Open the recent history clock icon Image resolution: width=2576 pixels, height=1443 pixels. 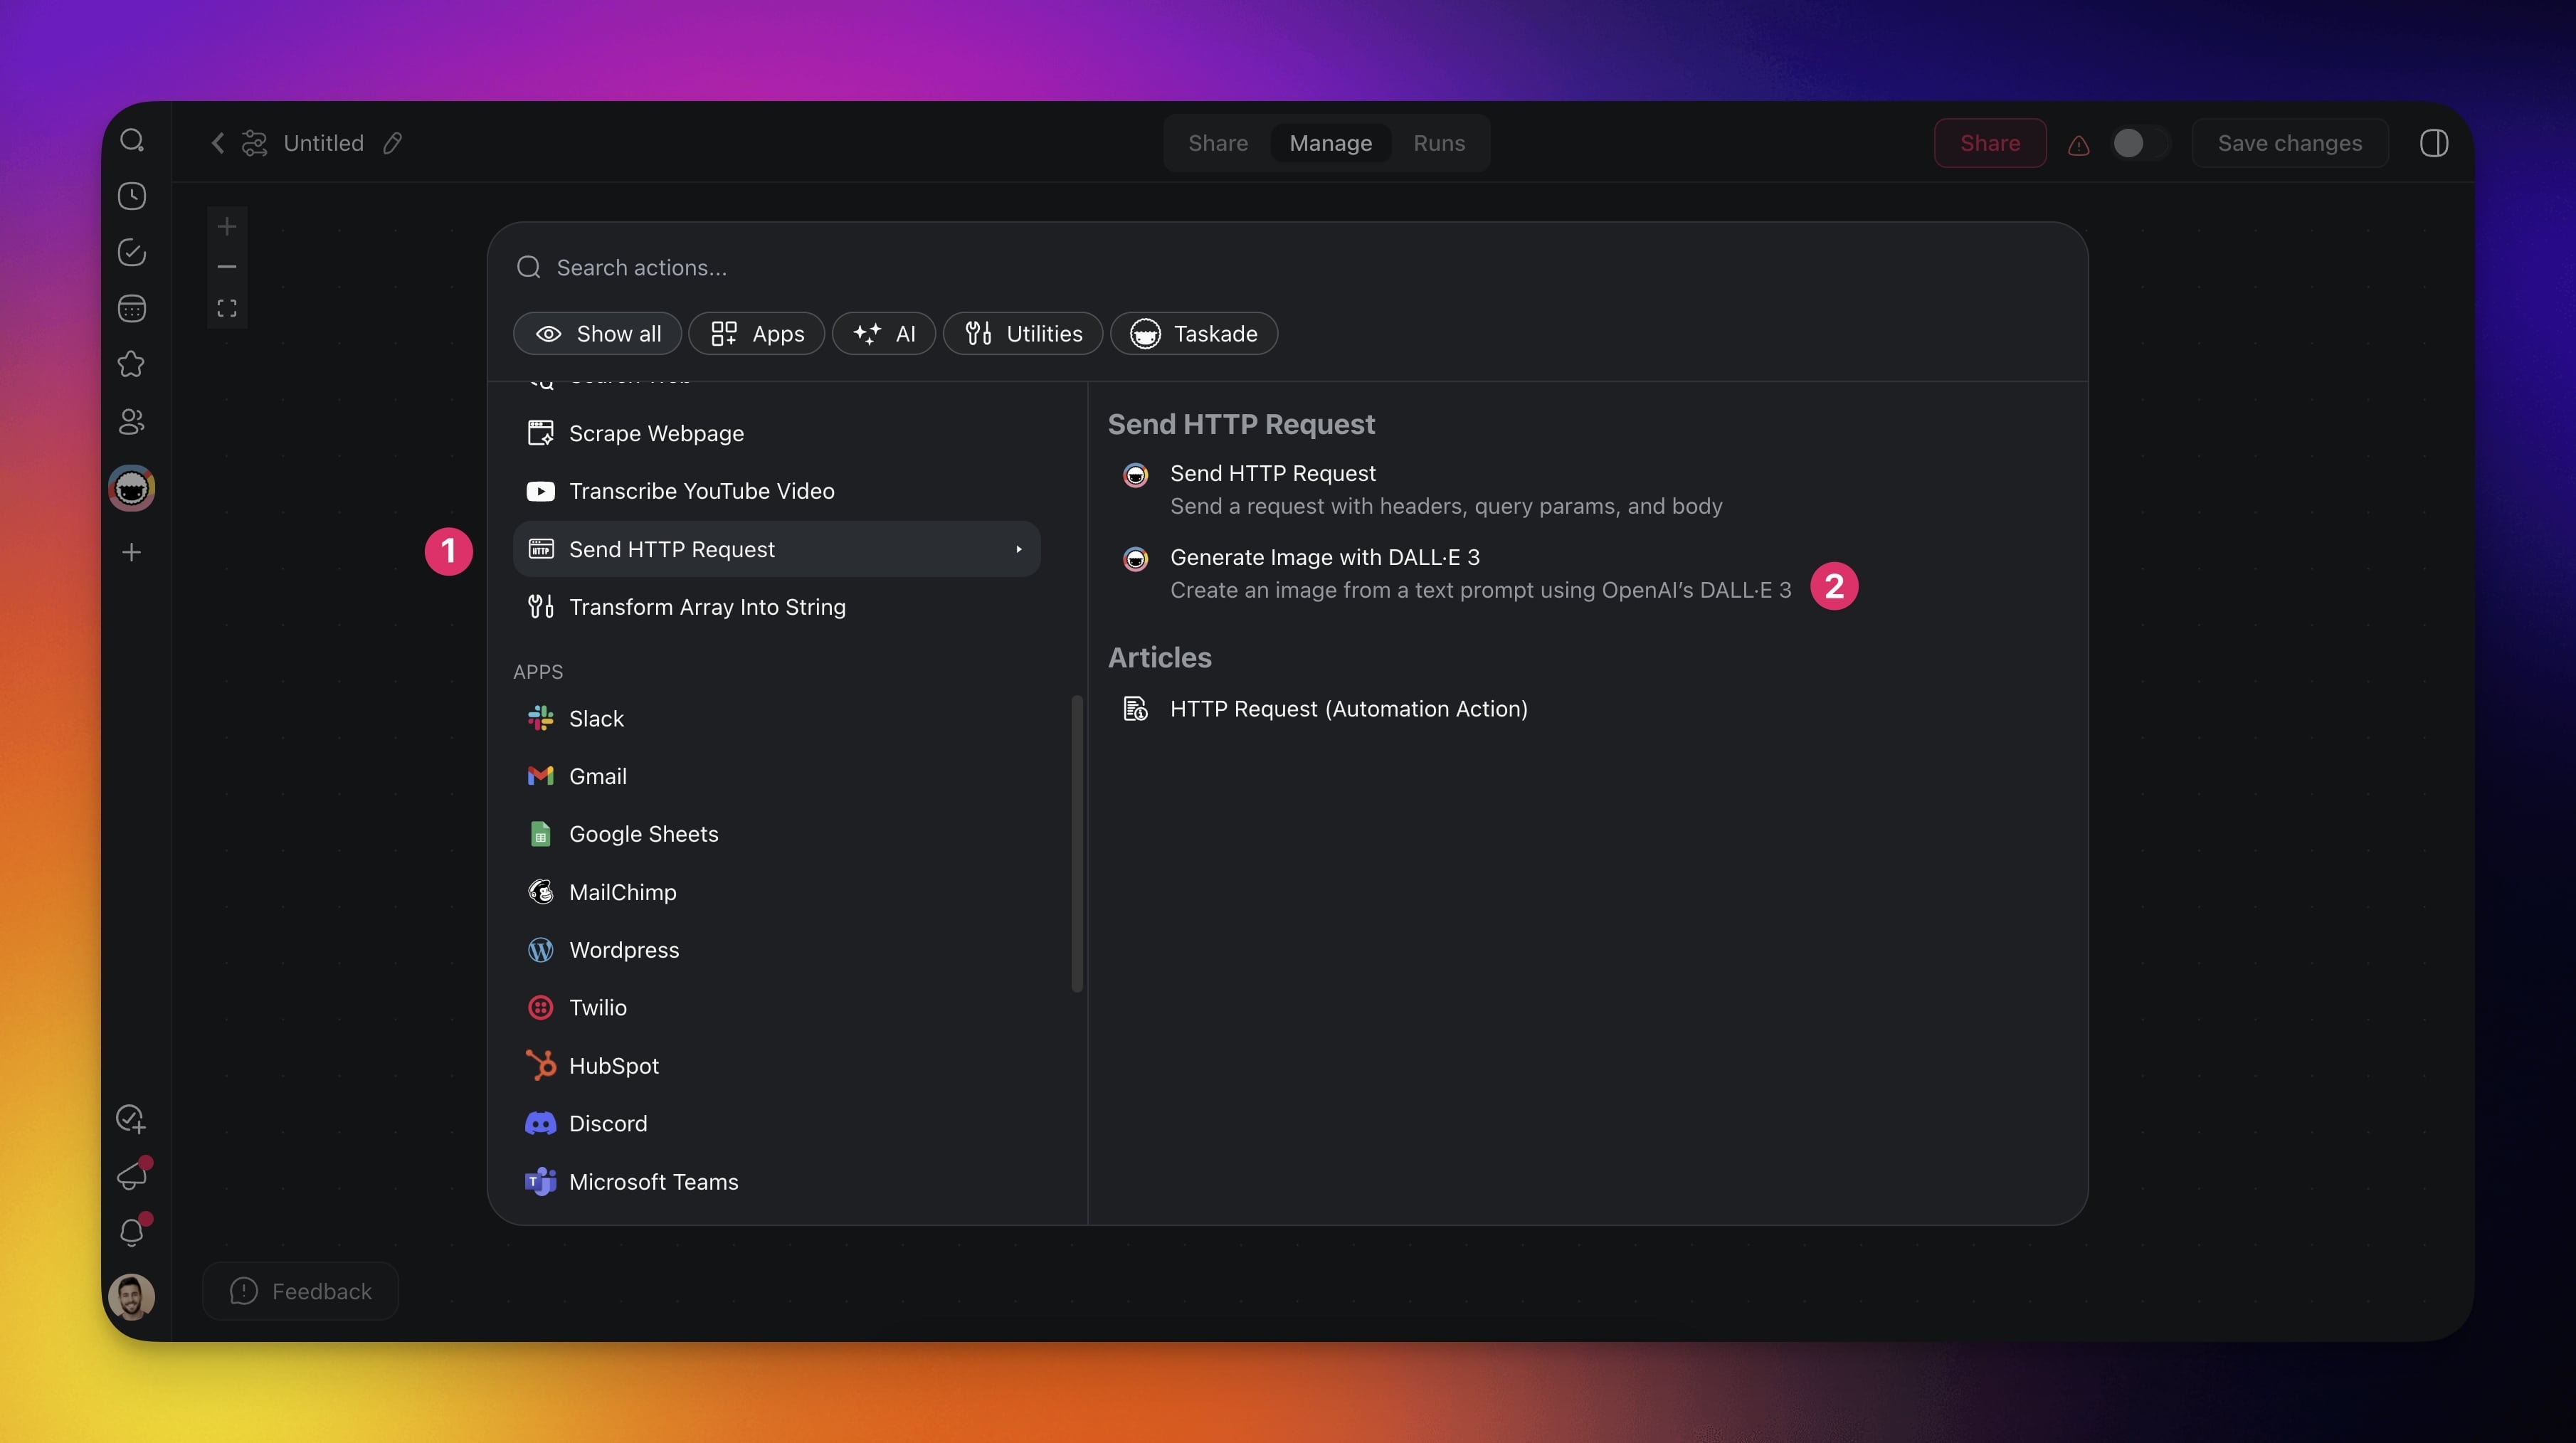pos(132,196)
